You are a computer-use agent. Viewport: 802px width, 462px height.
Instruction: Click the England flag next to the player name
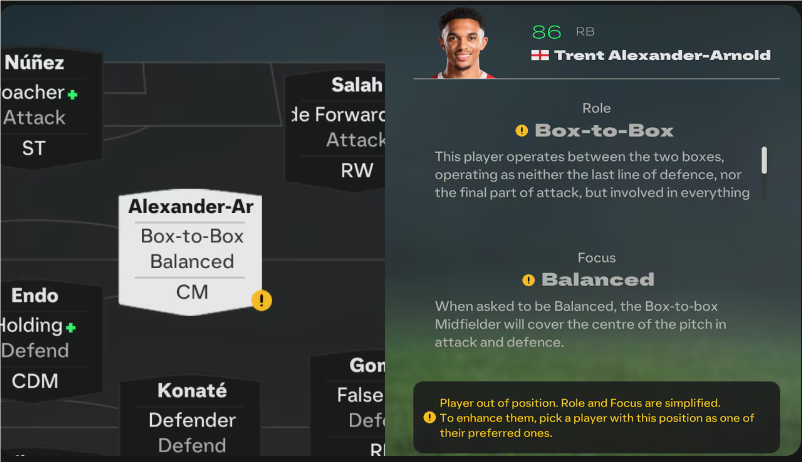click(x=540, y=55)
